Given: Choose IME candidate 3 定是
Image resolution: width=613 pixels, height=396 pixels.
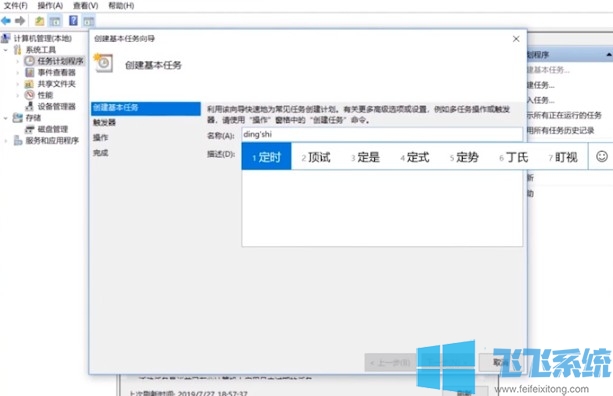Looking at the screenshot, I should point(366,157).
